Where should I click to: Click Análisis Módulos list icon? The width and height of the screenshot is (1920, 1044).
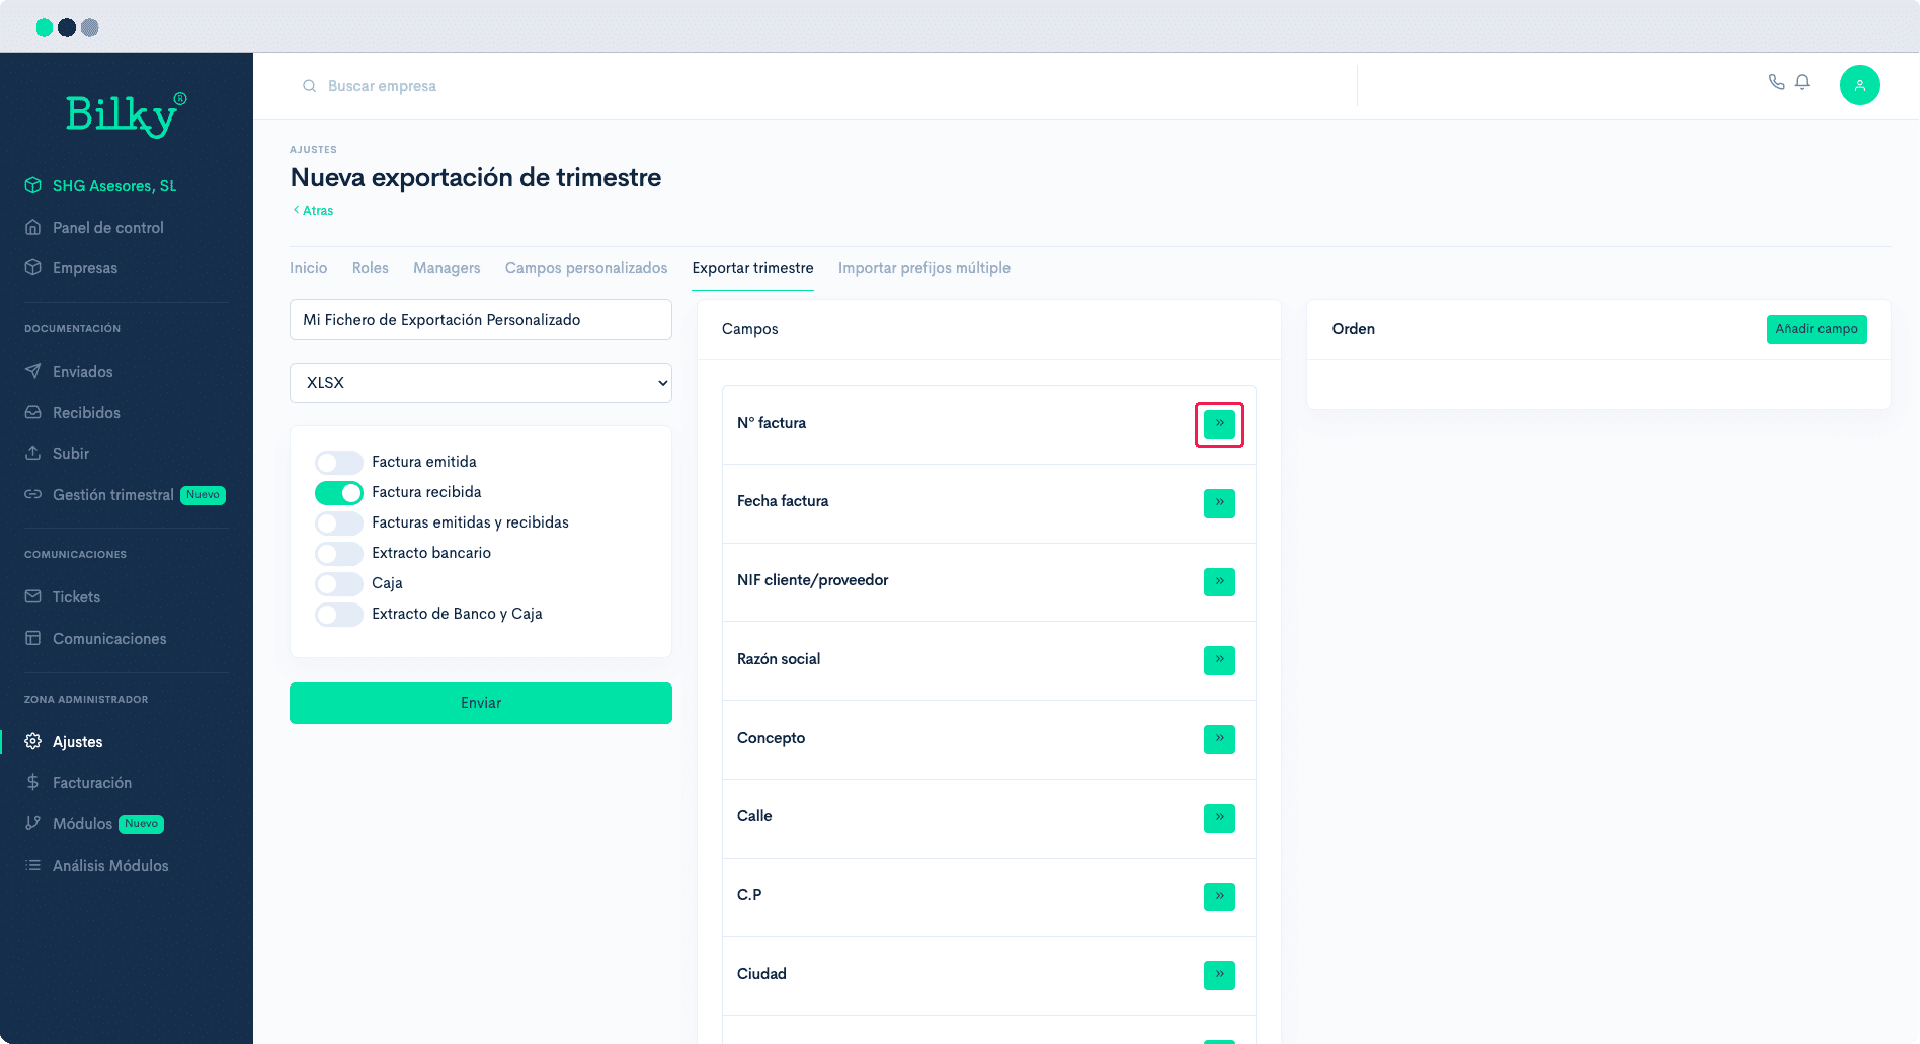click(33, 865)
